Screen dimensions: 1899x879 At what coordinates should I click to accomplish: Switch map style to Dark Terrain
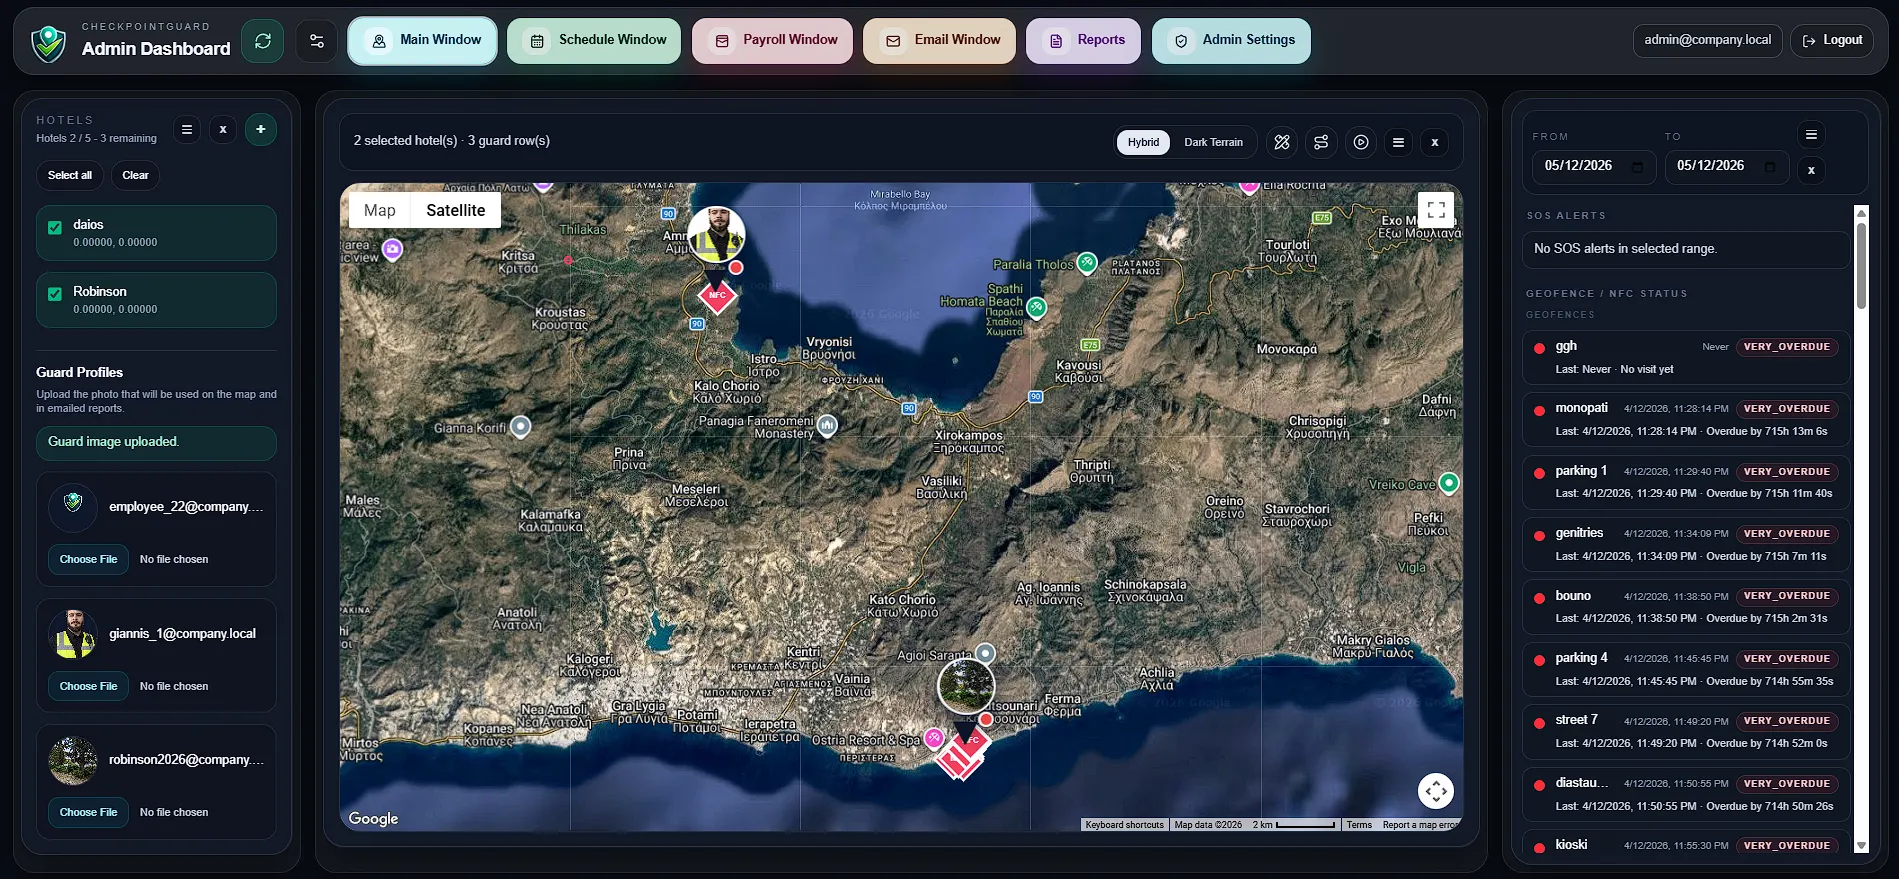coord(1213,142)
